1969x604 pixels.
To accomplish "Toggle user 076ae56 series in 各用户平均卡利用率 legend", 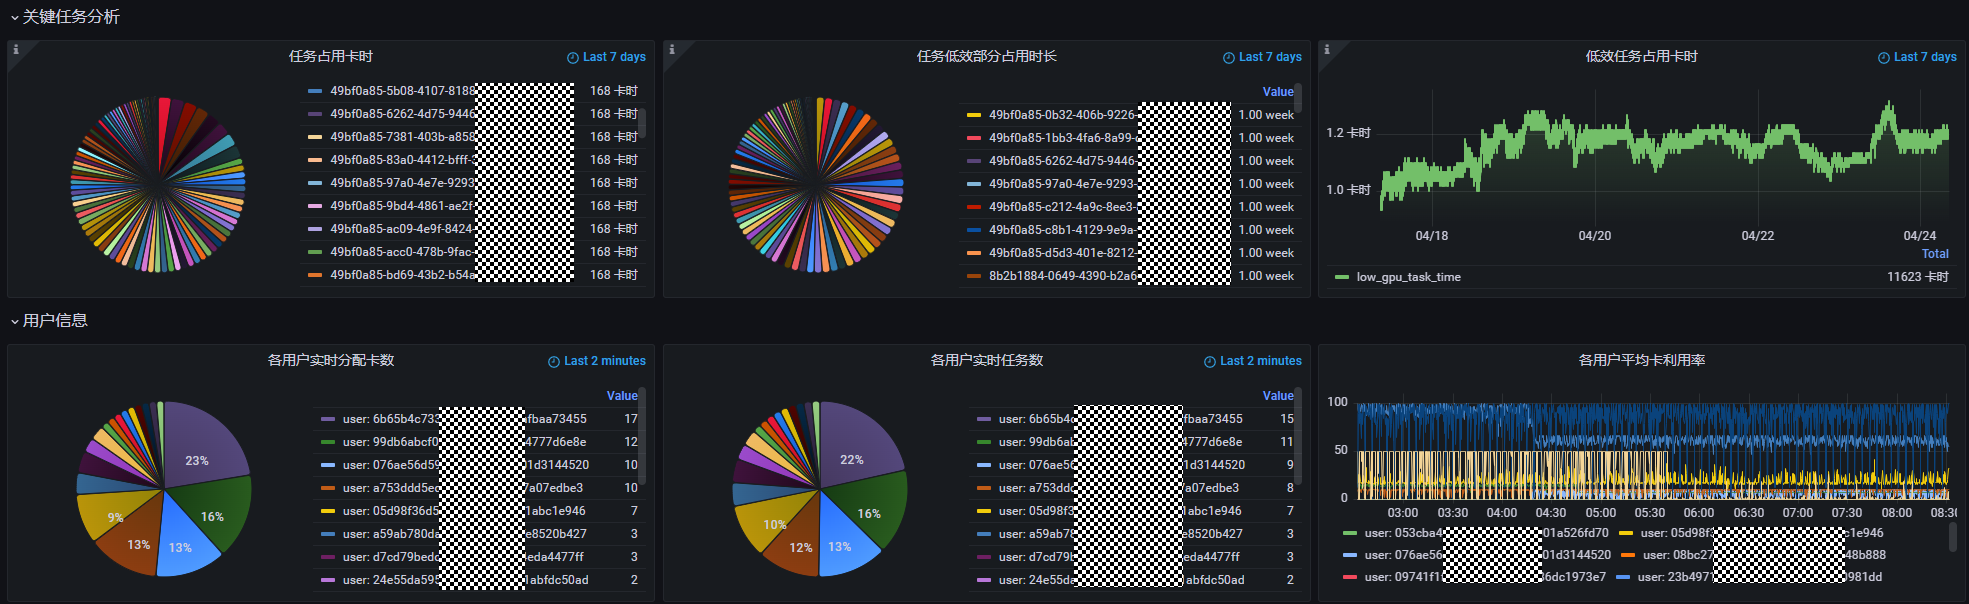I will [x=1488, y=555].
